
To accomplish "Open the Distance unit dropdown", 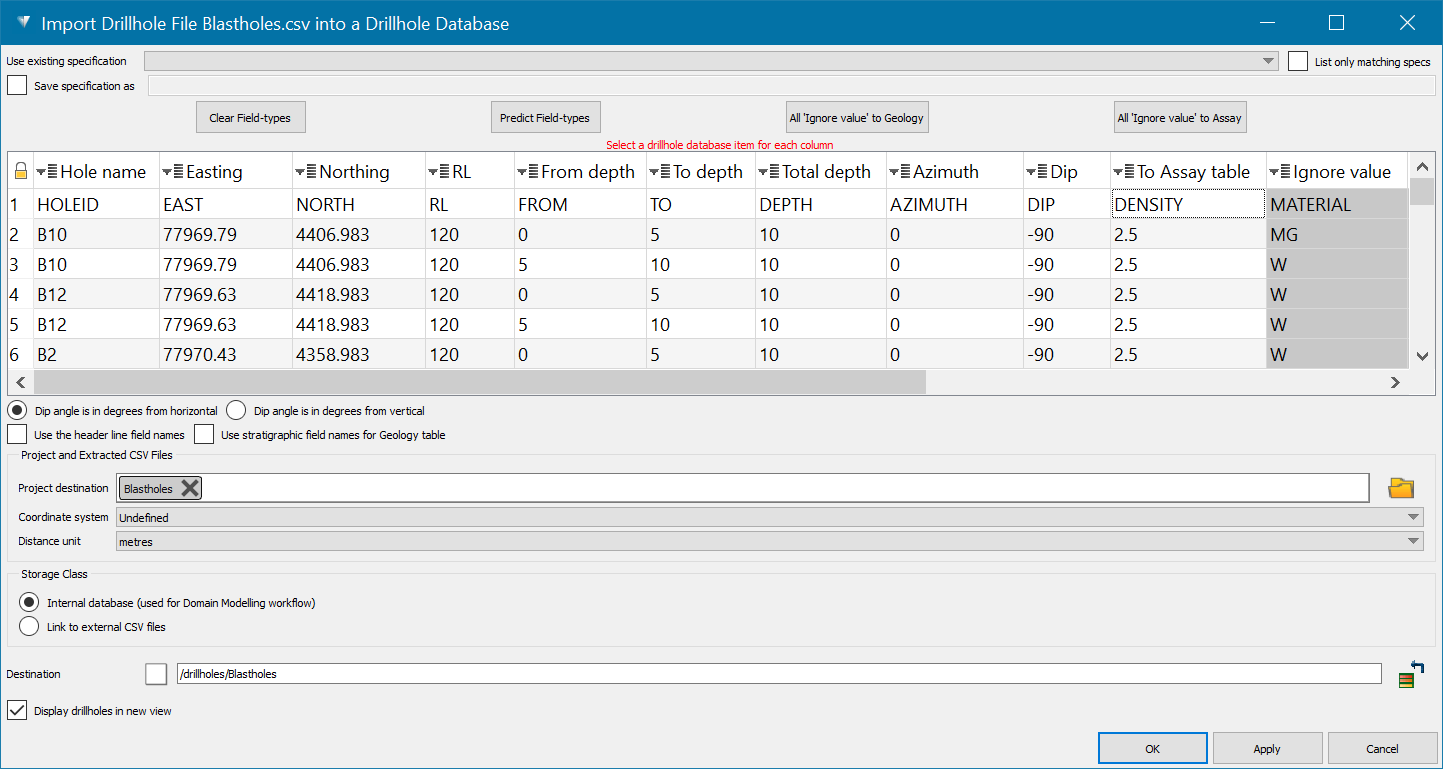I will [x=1413, y=541].
